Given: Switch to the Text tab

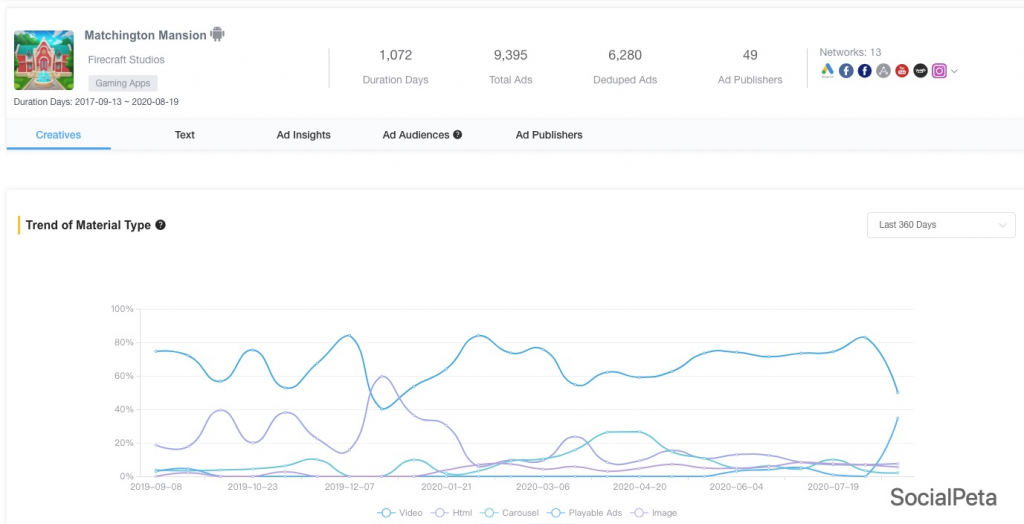Looking at the screenshot, I should click(x=185, y=135).
